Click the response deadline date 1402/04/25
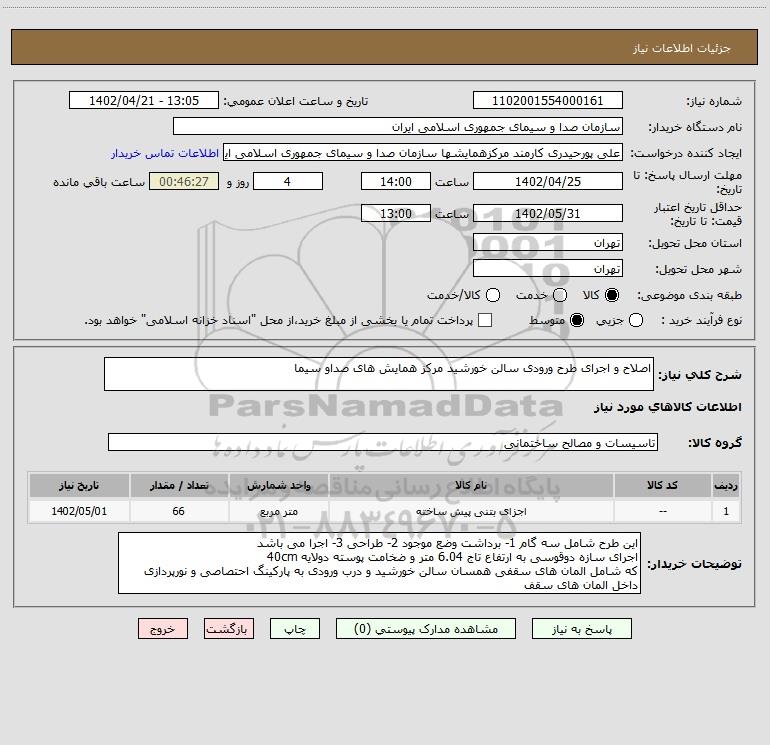770x745 pixels. (x=548, y=181)
